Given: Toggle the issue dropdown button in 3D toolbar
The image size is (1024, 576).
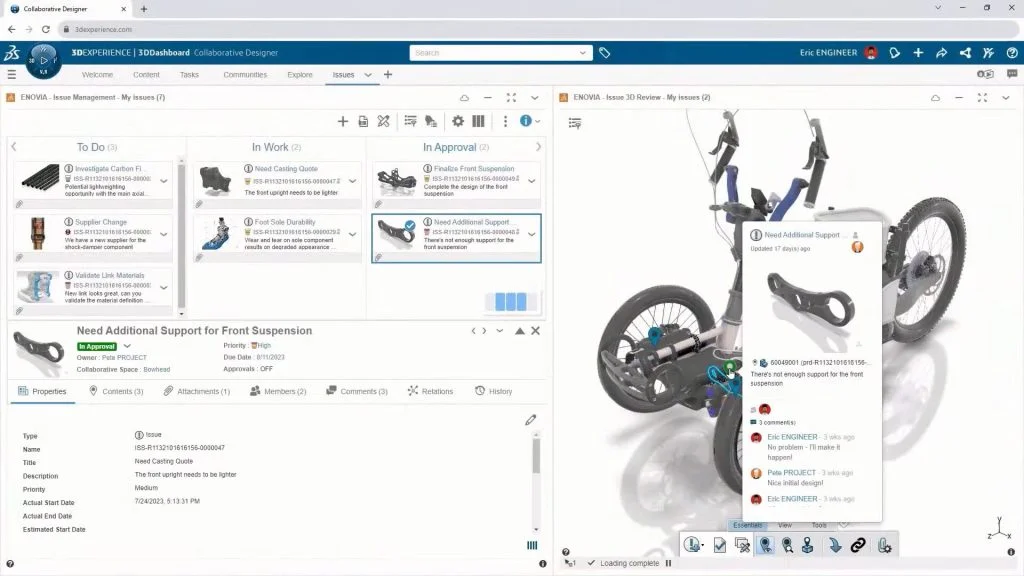Looking at the screenshot, I should pos(693,545).
